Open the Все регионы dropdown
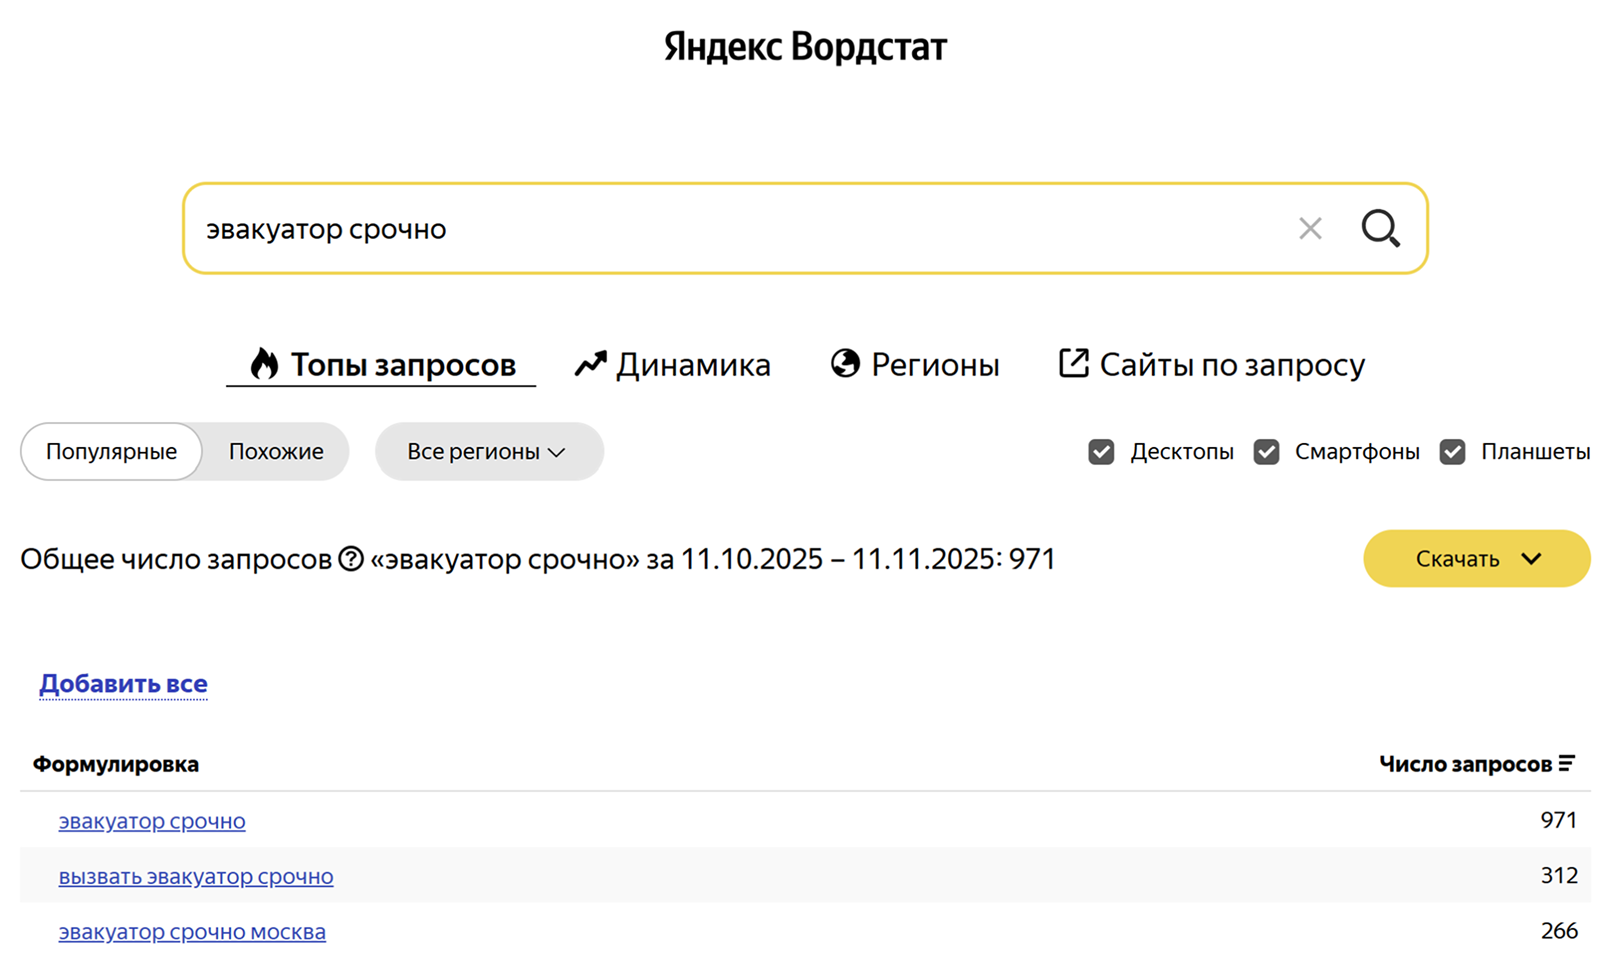The width and height of the screenshot is (1608, 968). click(x=489, y=452)
